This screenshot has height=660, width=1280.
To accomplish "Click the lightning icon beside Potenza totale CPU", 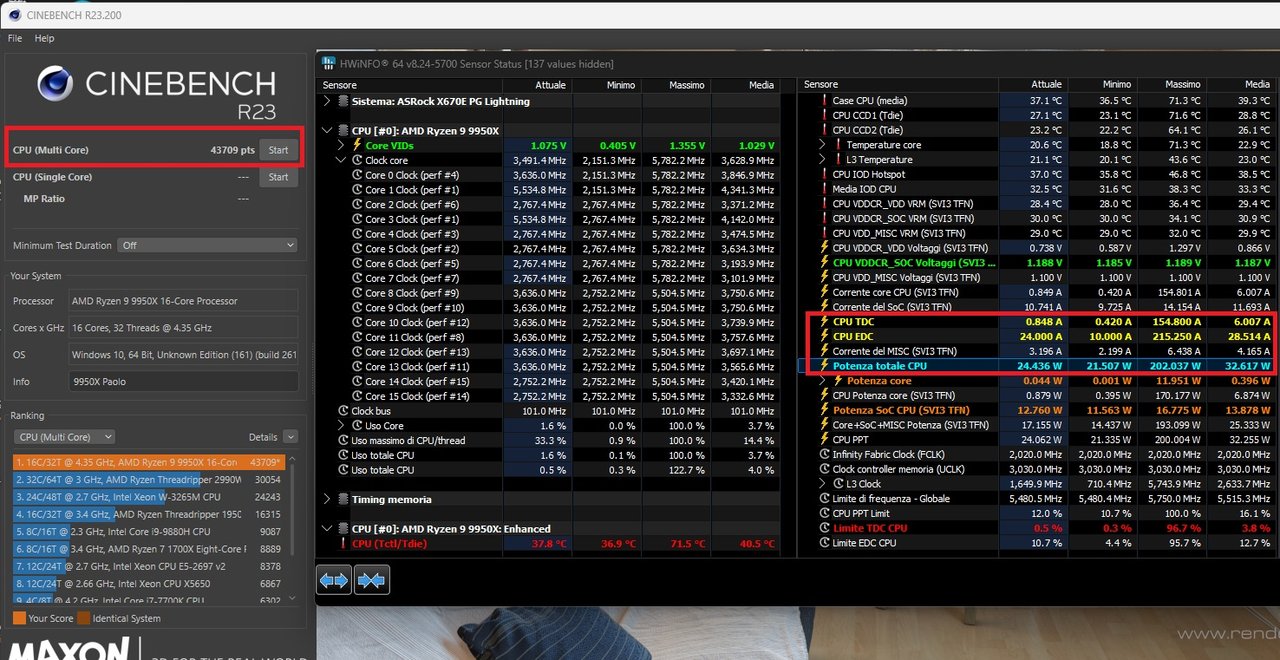I will click(x=824, y=366).
